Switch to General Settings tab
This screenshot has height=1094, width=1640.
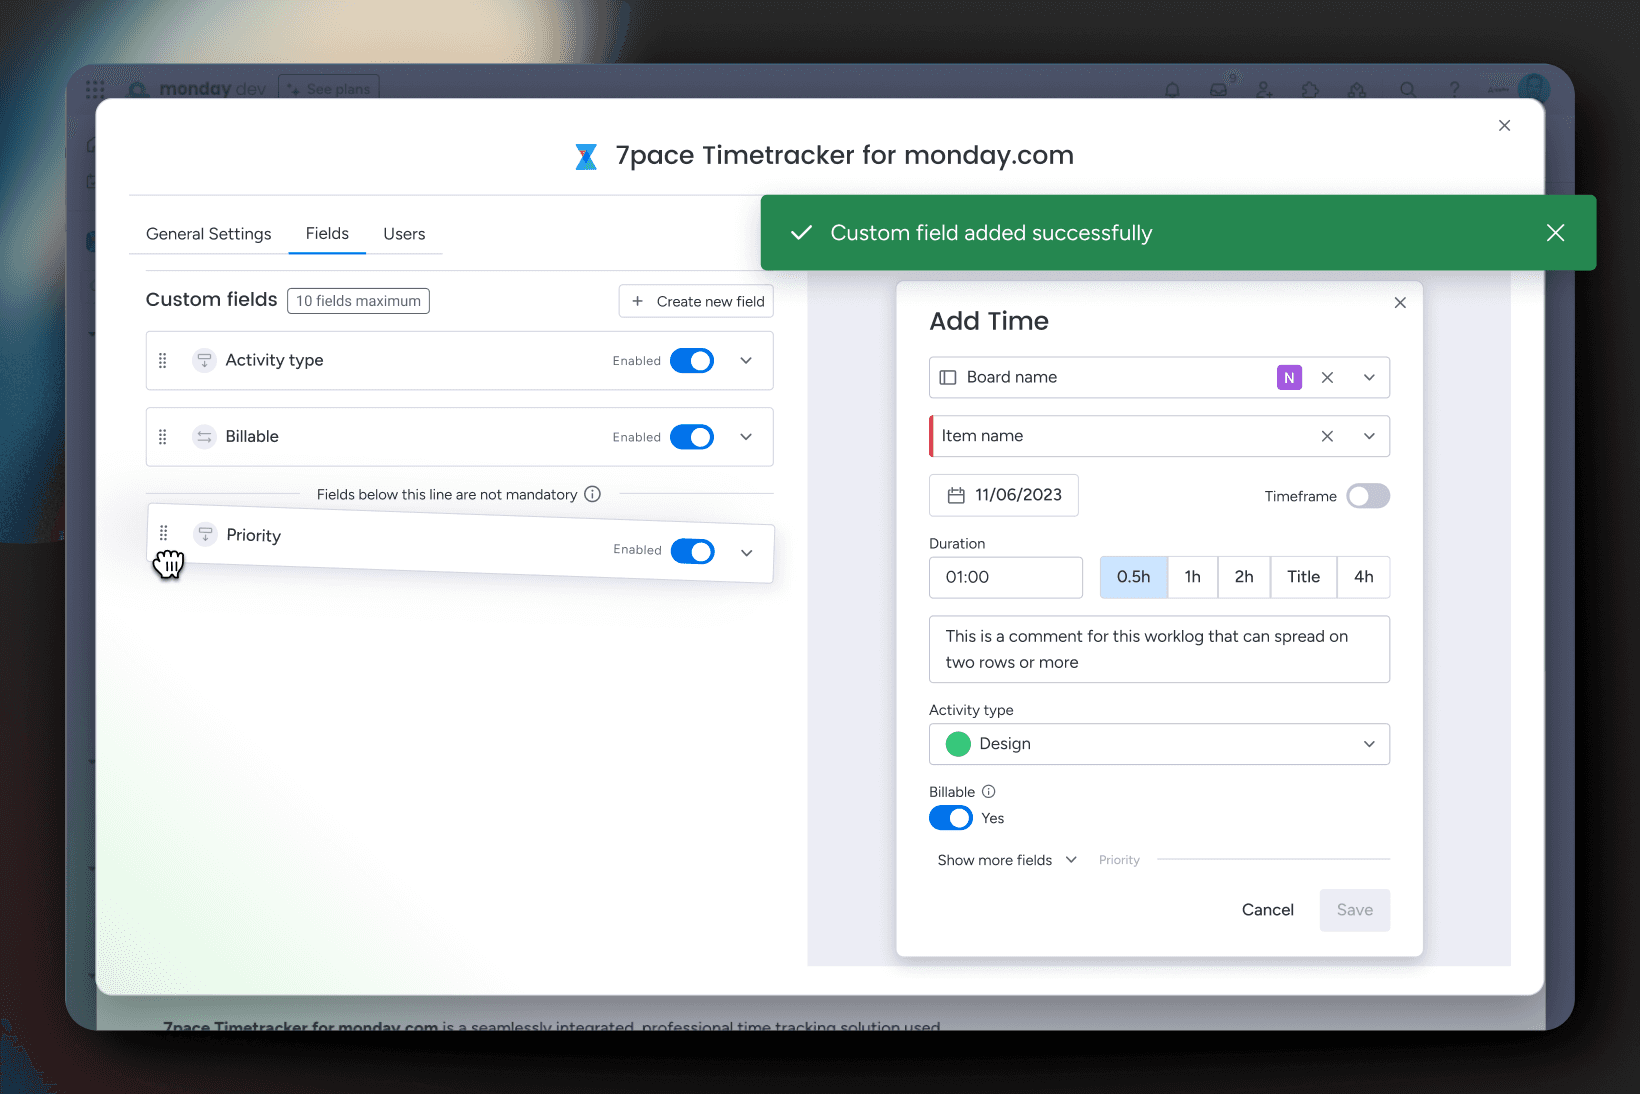208,234
